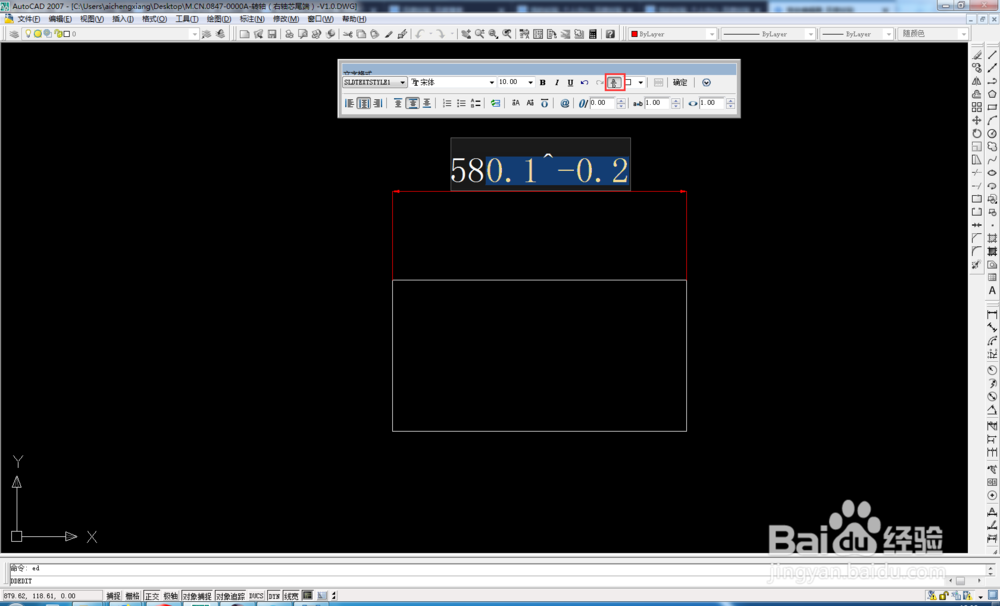Click the 确定 button to confirm text
The width and height of the screenshot is (1000, 606).
click(680, 82)
